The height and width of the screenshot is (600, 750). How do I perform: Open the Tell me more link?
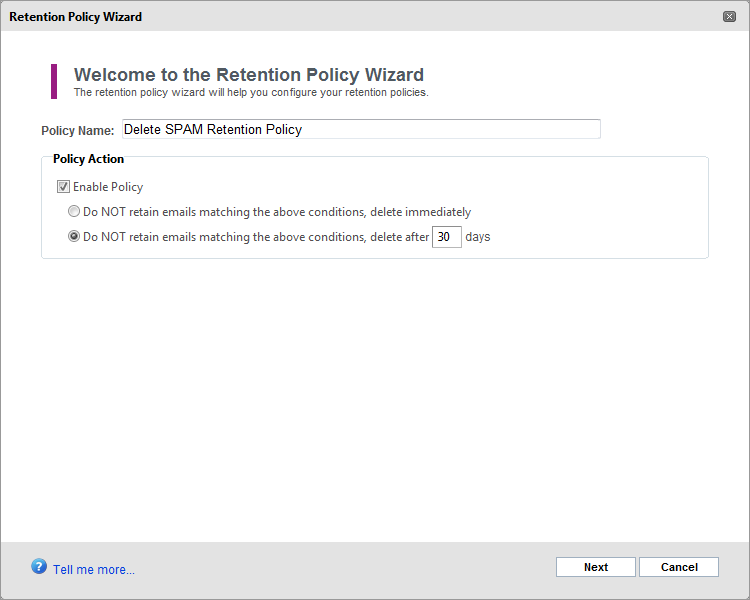click(x=94, y=569)
